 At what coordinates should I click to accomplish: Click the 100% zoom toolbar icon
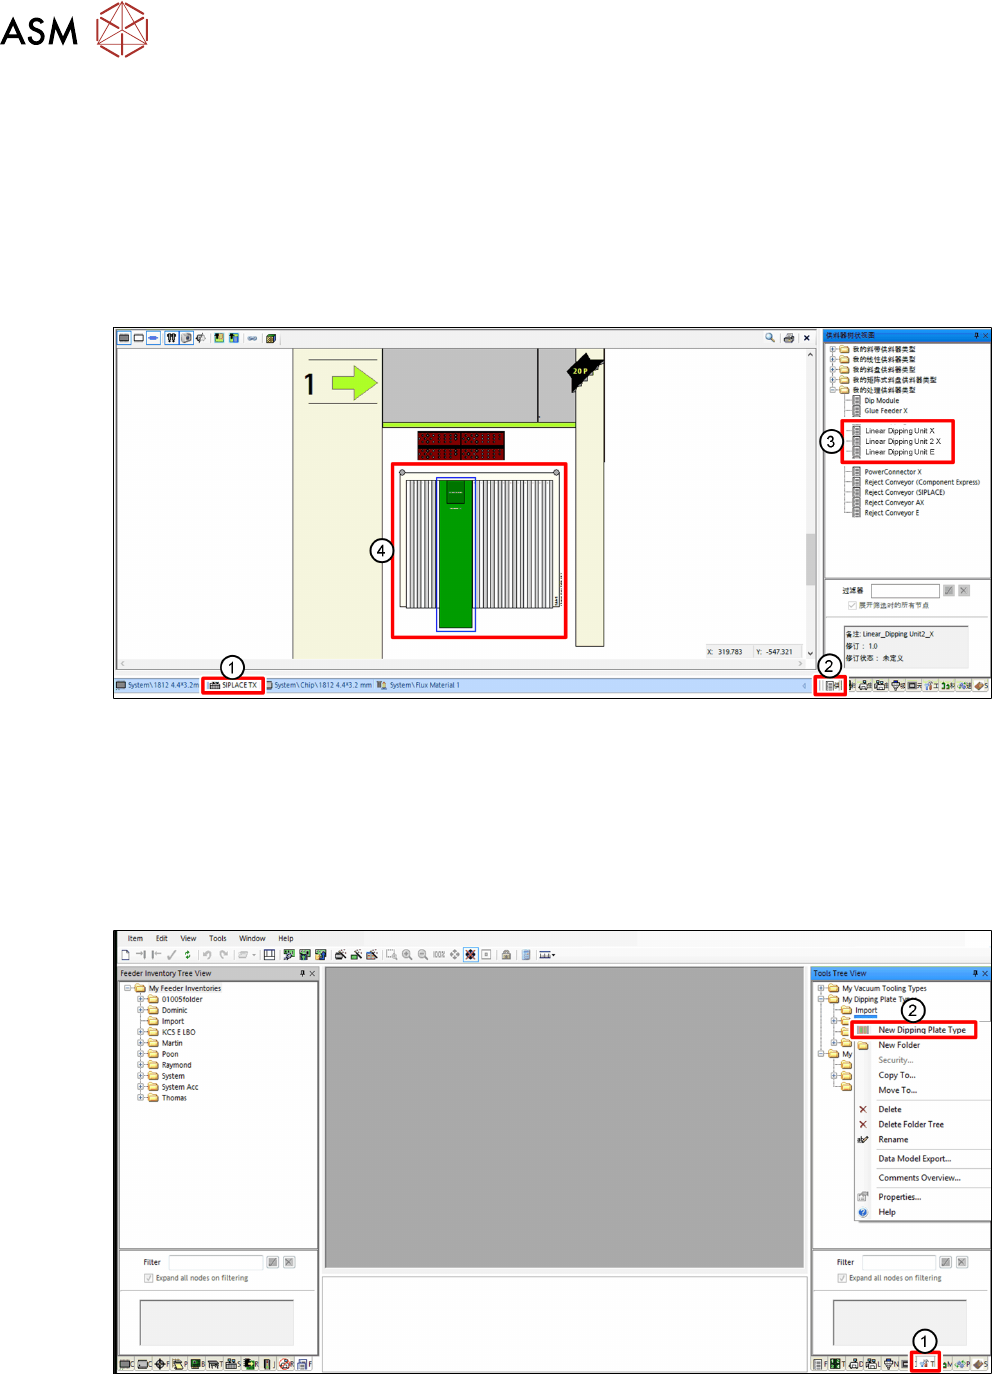point(439,955)
